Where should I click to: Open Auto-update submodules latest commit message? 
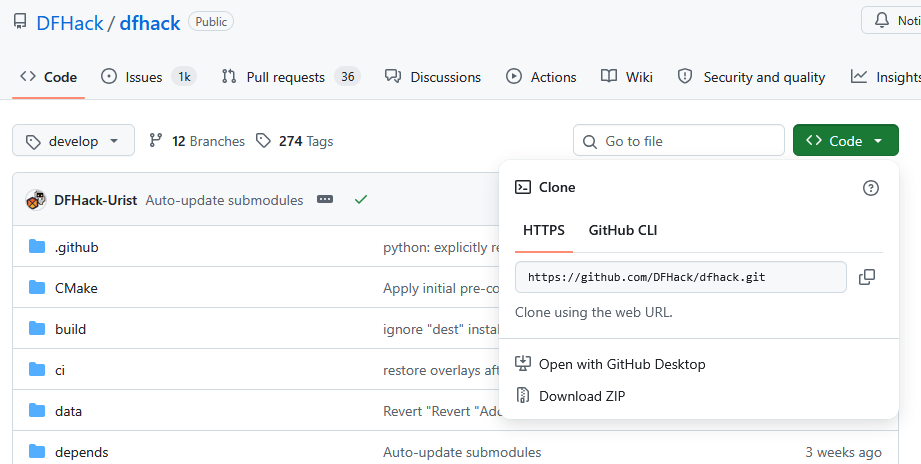coord(224,200)
